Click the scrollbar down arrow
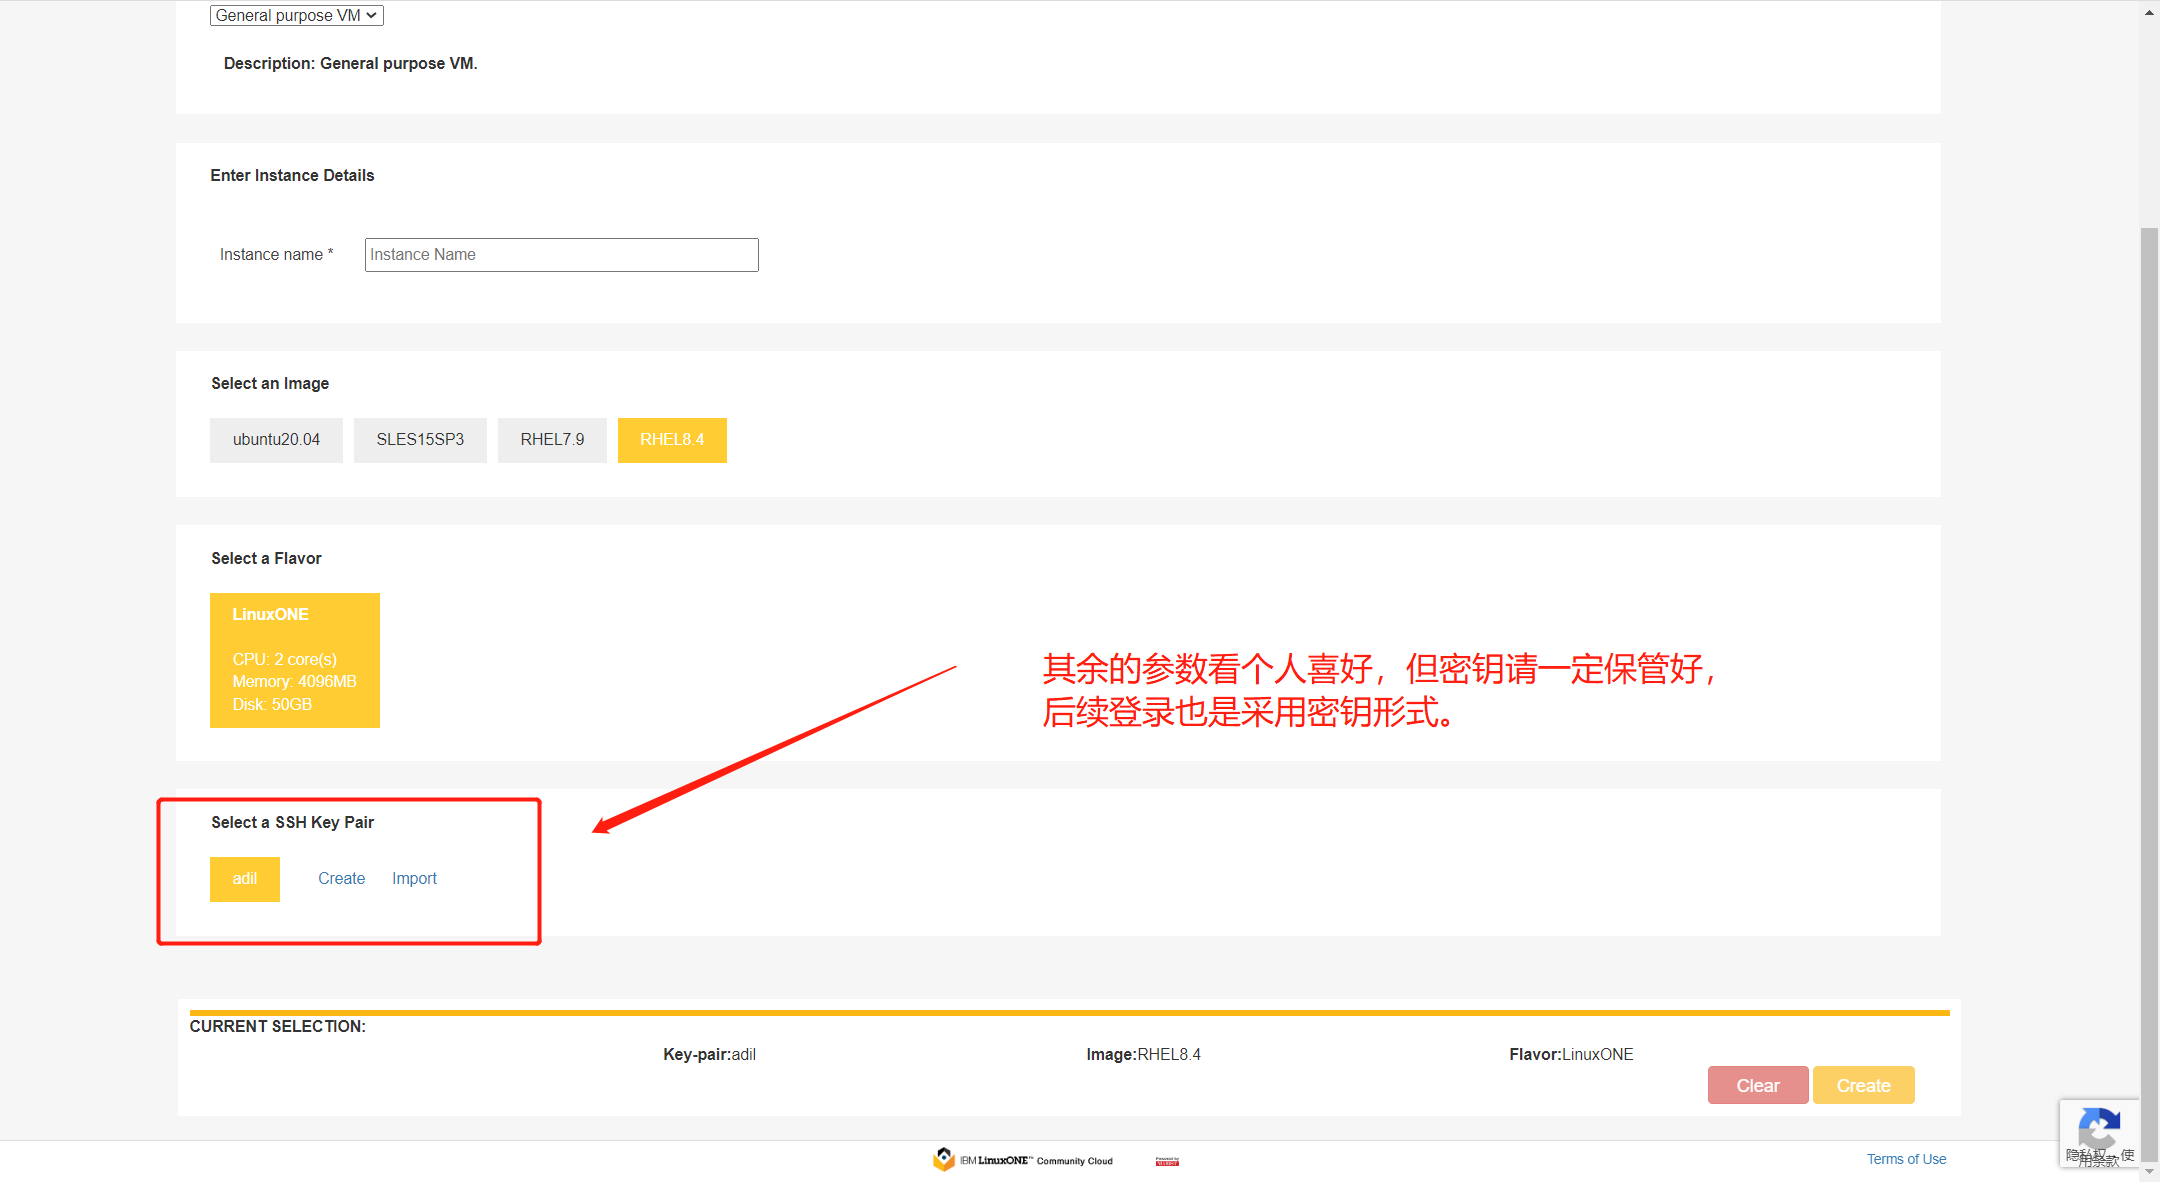 (2149, 1172)
